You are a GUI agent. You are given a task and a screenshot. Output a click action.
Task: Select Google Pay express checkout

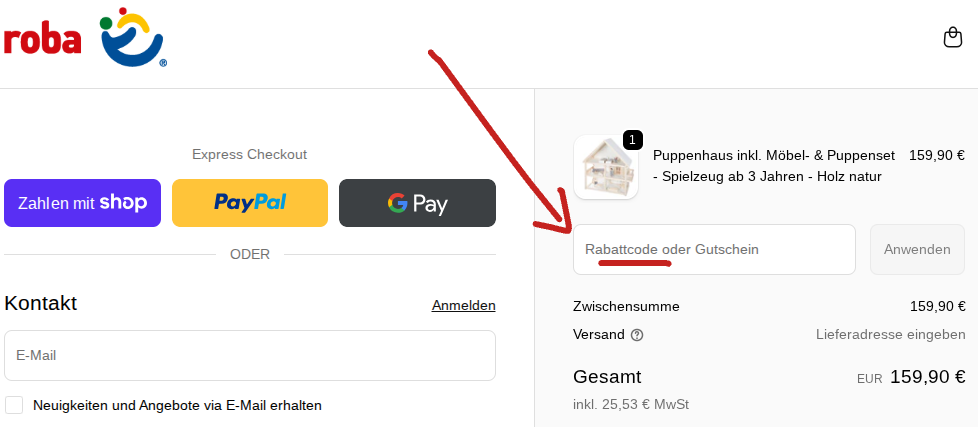click(417, 203)
